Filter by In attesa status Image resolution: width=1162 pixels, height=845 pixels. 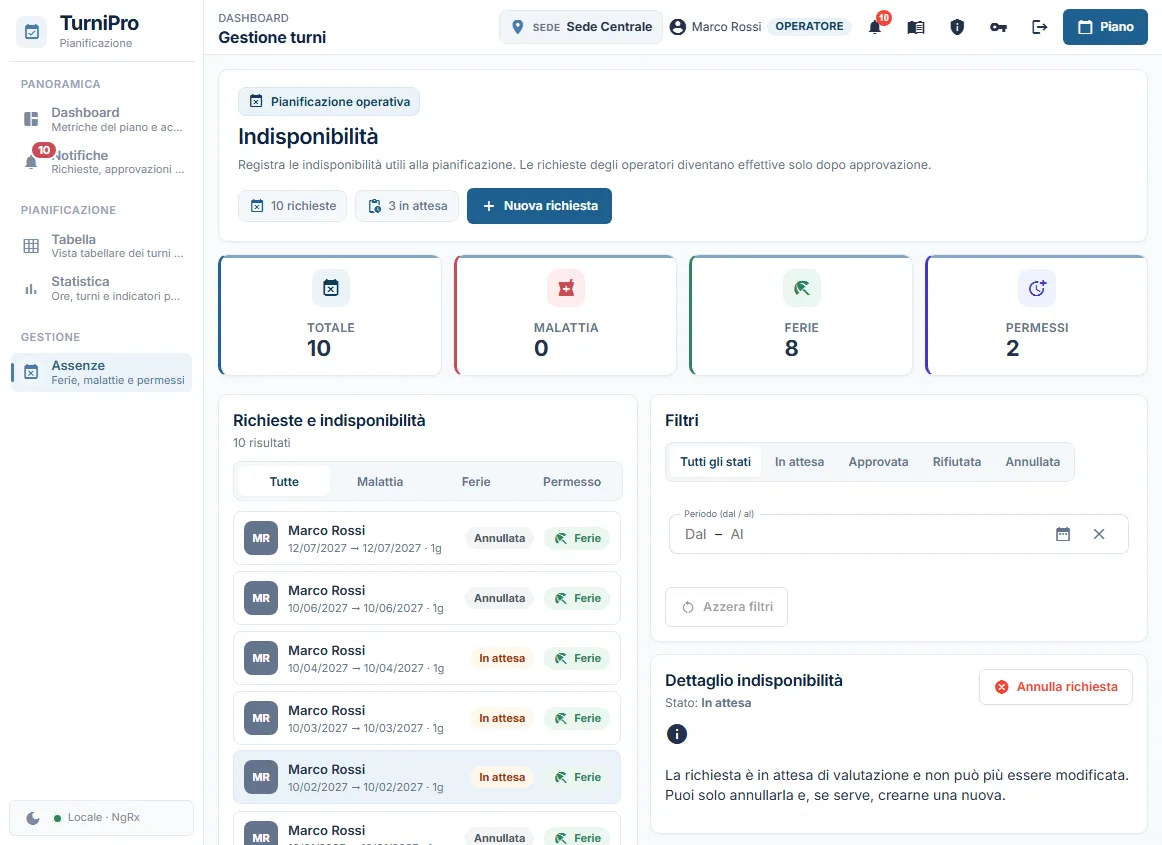tap(800, 462)
